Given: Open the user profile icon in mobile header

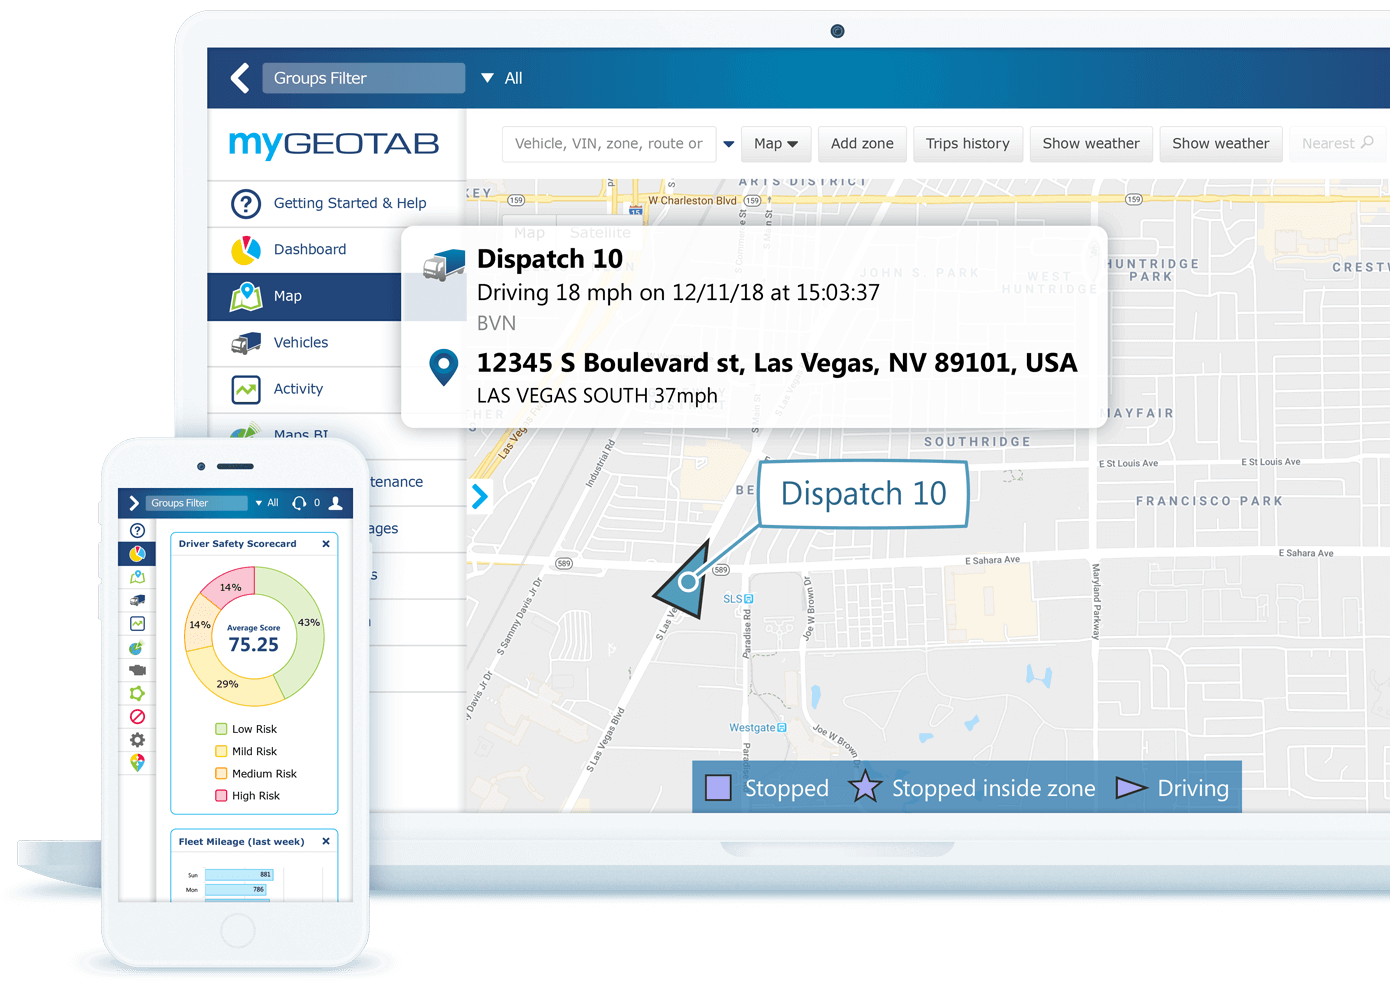Looking at the screenshot, I should [336, 503].
